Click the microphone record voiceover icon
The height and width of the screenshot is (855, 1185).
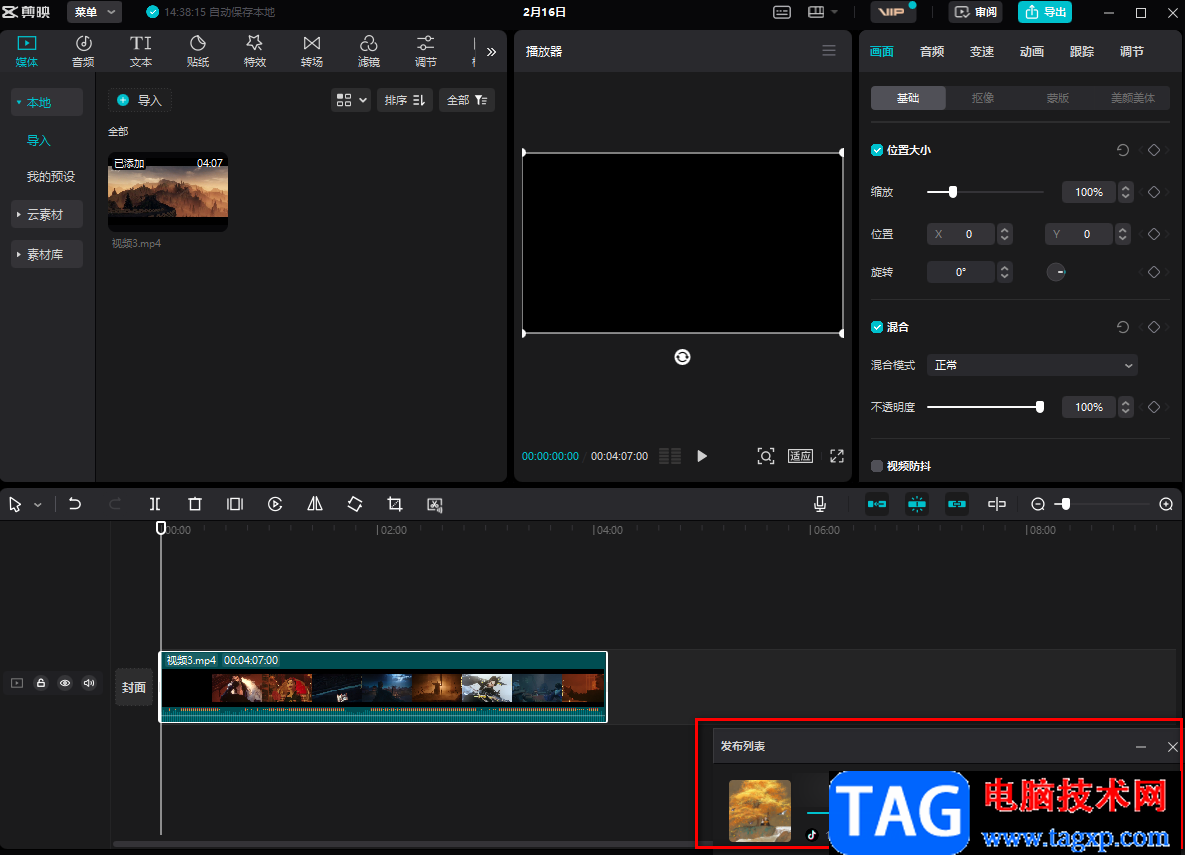pos(820,505)
